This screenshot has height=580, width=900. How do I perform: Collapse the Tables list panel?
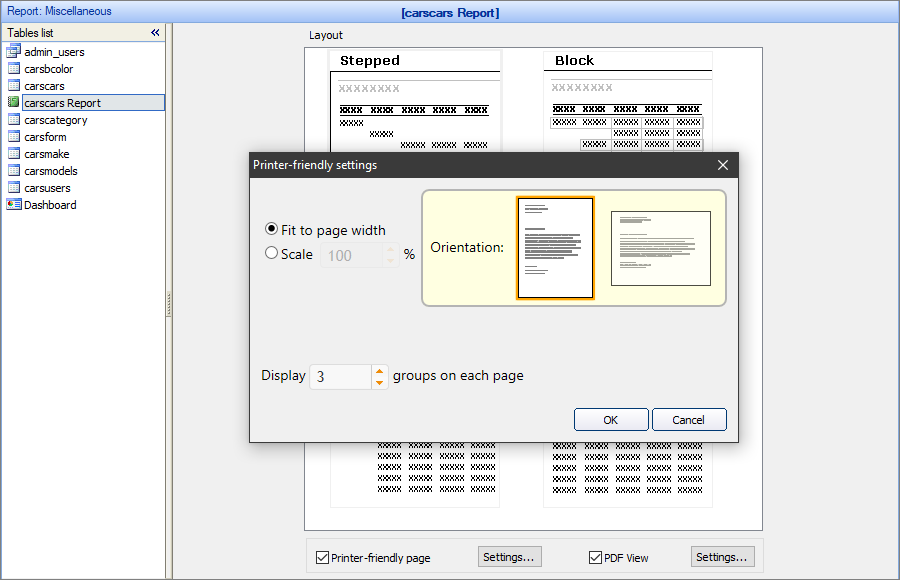click(154, 32)
